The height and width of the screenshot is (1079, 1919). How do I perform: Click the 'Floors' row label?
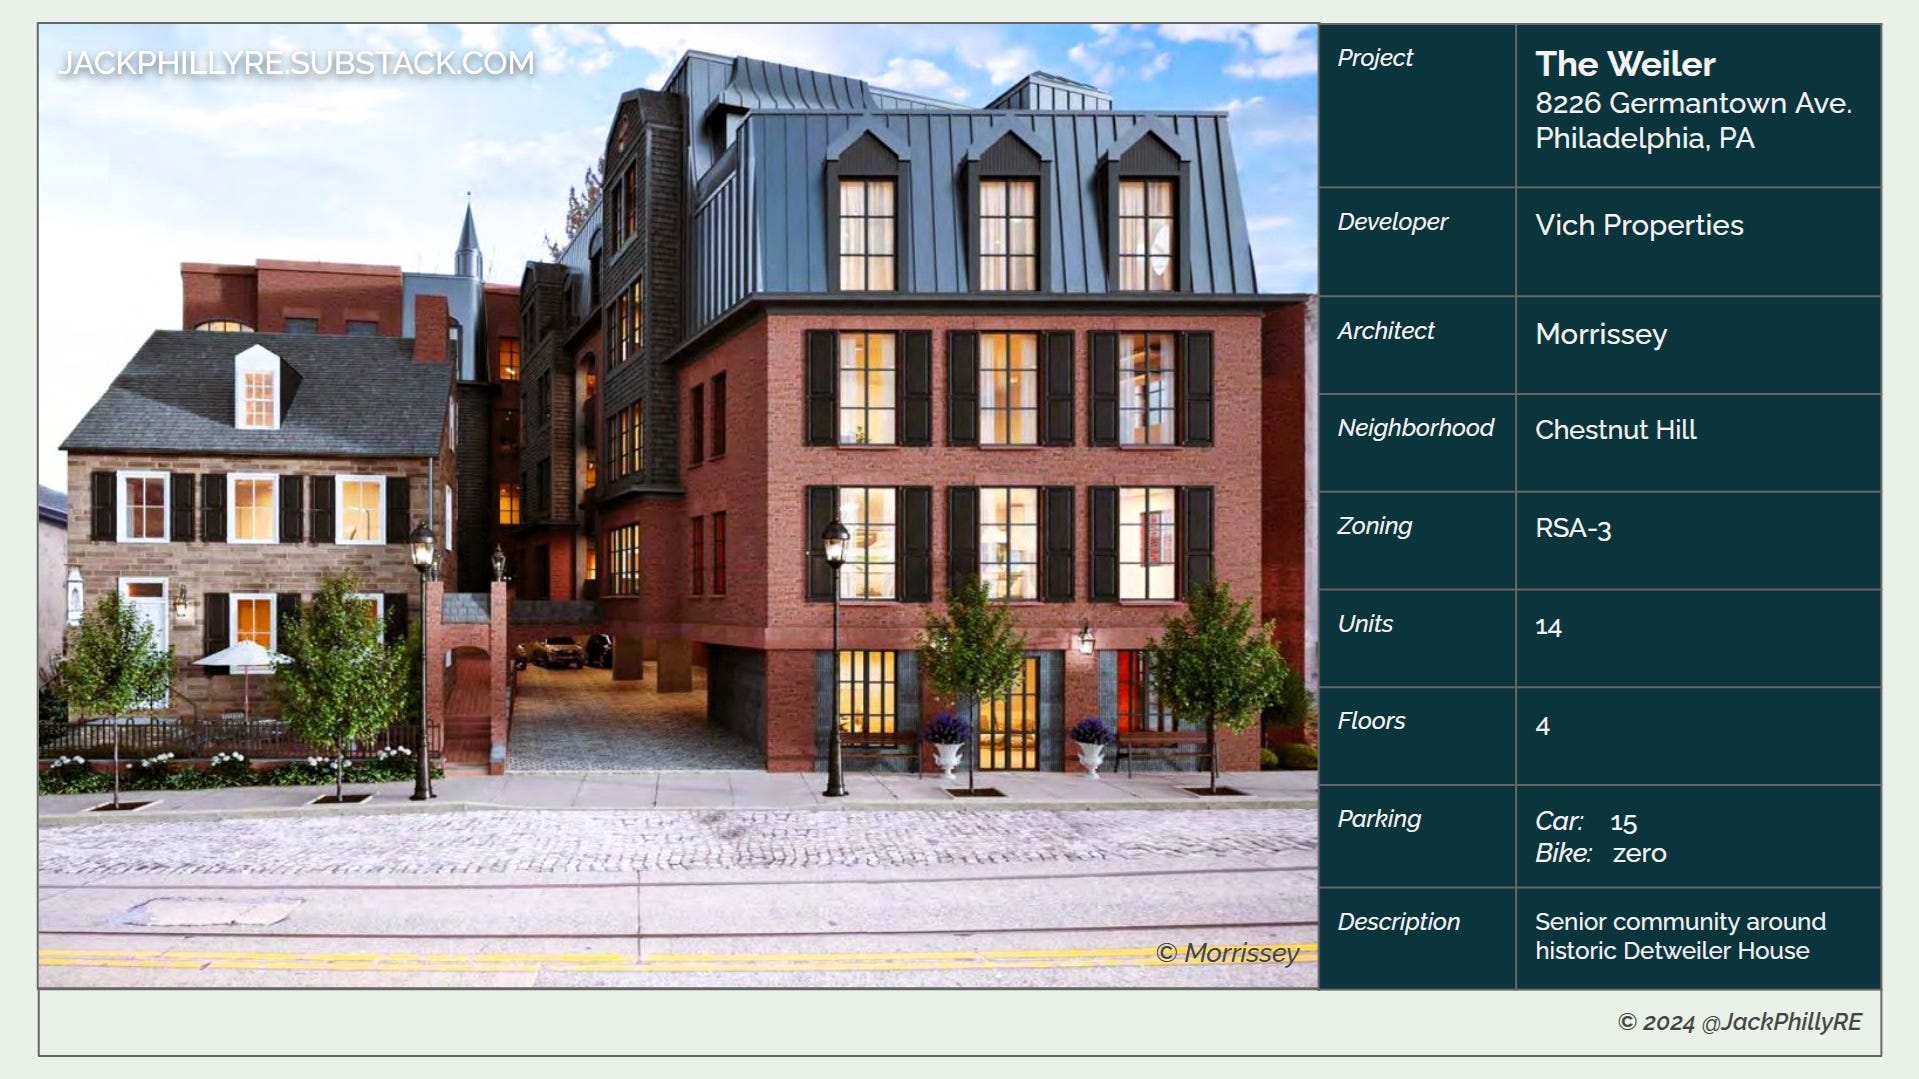pyautogui.click(x=1371, y=721)
